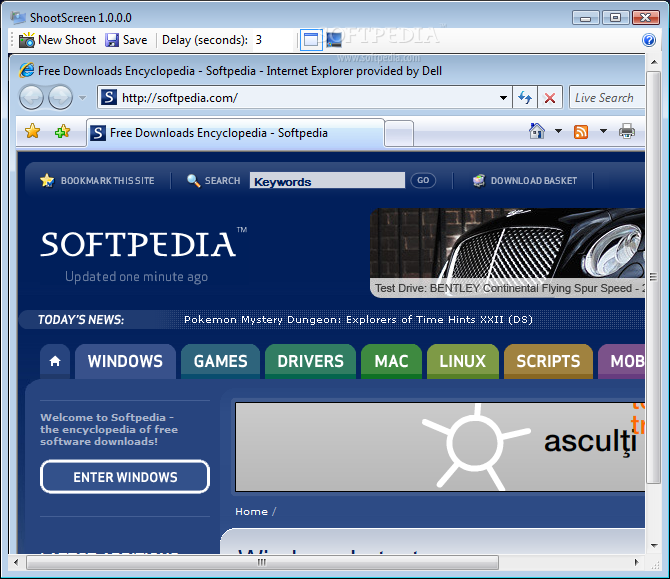Open the Pokemon Mystery Dungeon news headline
670x579 pixels.
click(358, 320)
